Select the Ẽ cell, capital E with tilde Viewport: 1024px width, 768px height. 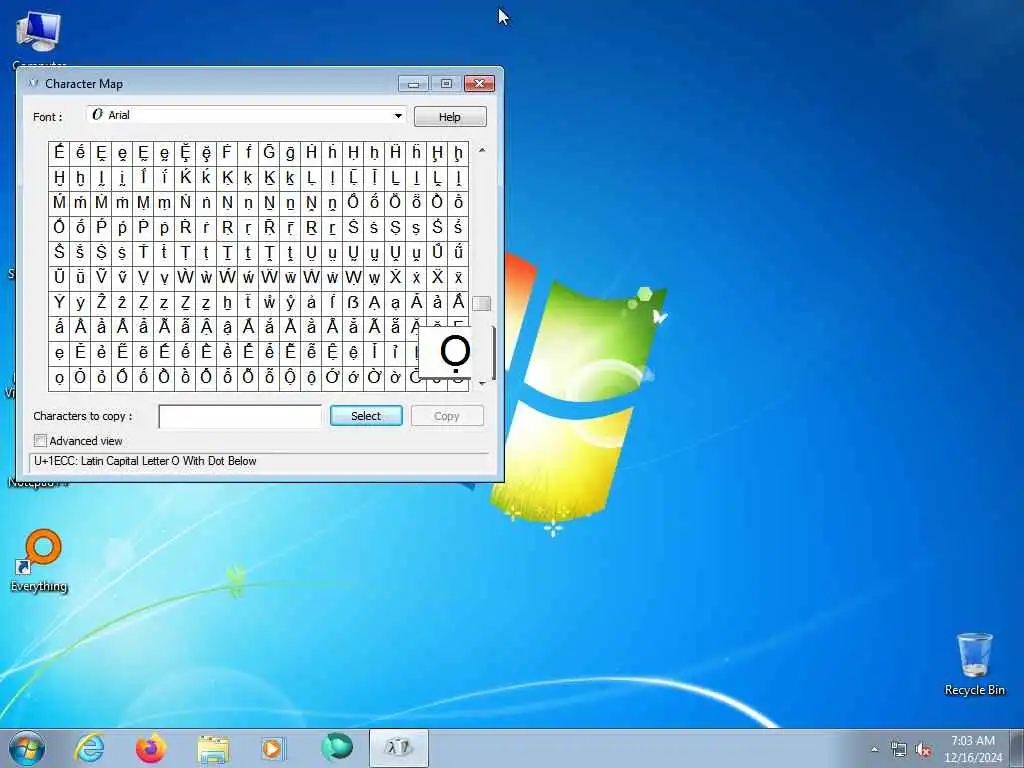122,353
